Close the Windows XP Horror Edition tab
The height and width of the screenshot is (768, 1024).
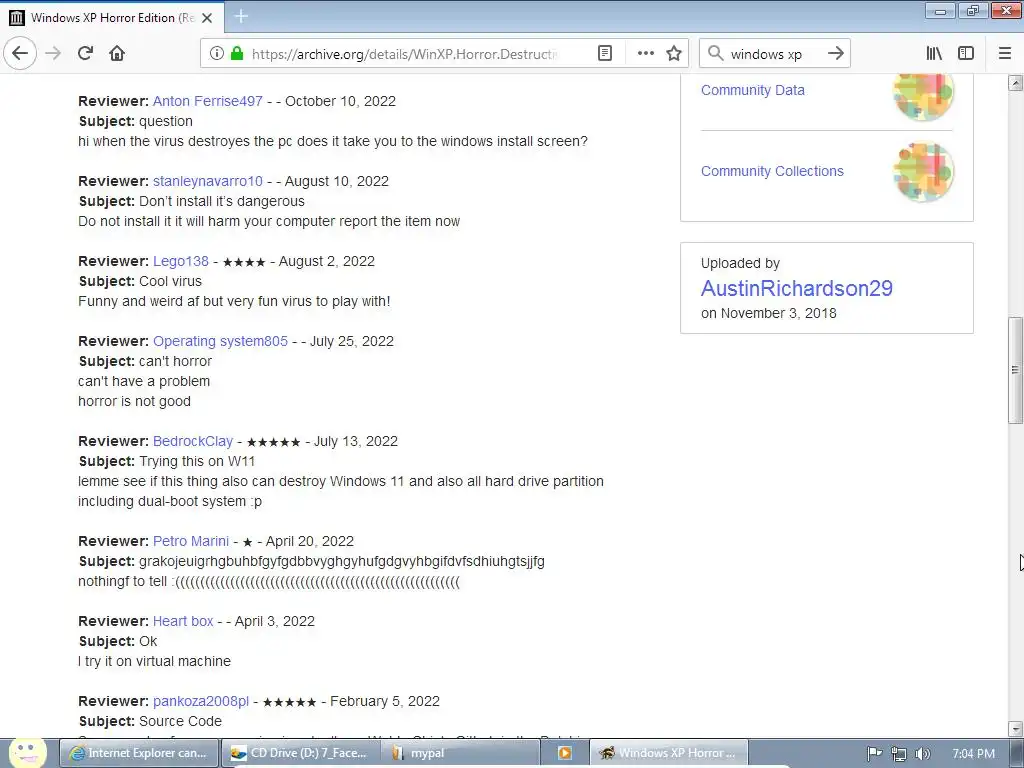pos(207,18)
